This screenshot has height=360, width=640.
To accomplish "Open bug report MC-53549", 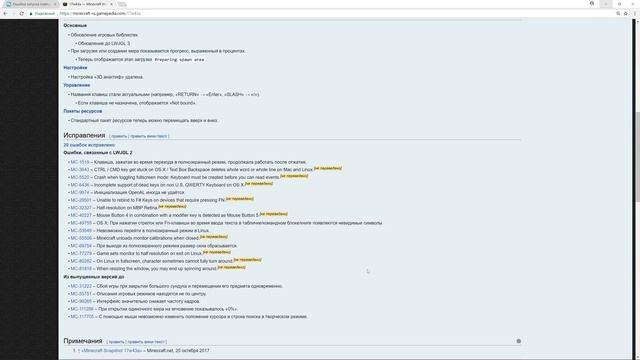I will [81, 231].
